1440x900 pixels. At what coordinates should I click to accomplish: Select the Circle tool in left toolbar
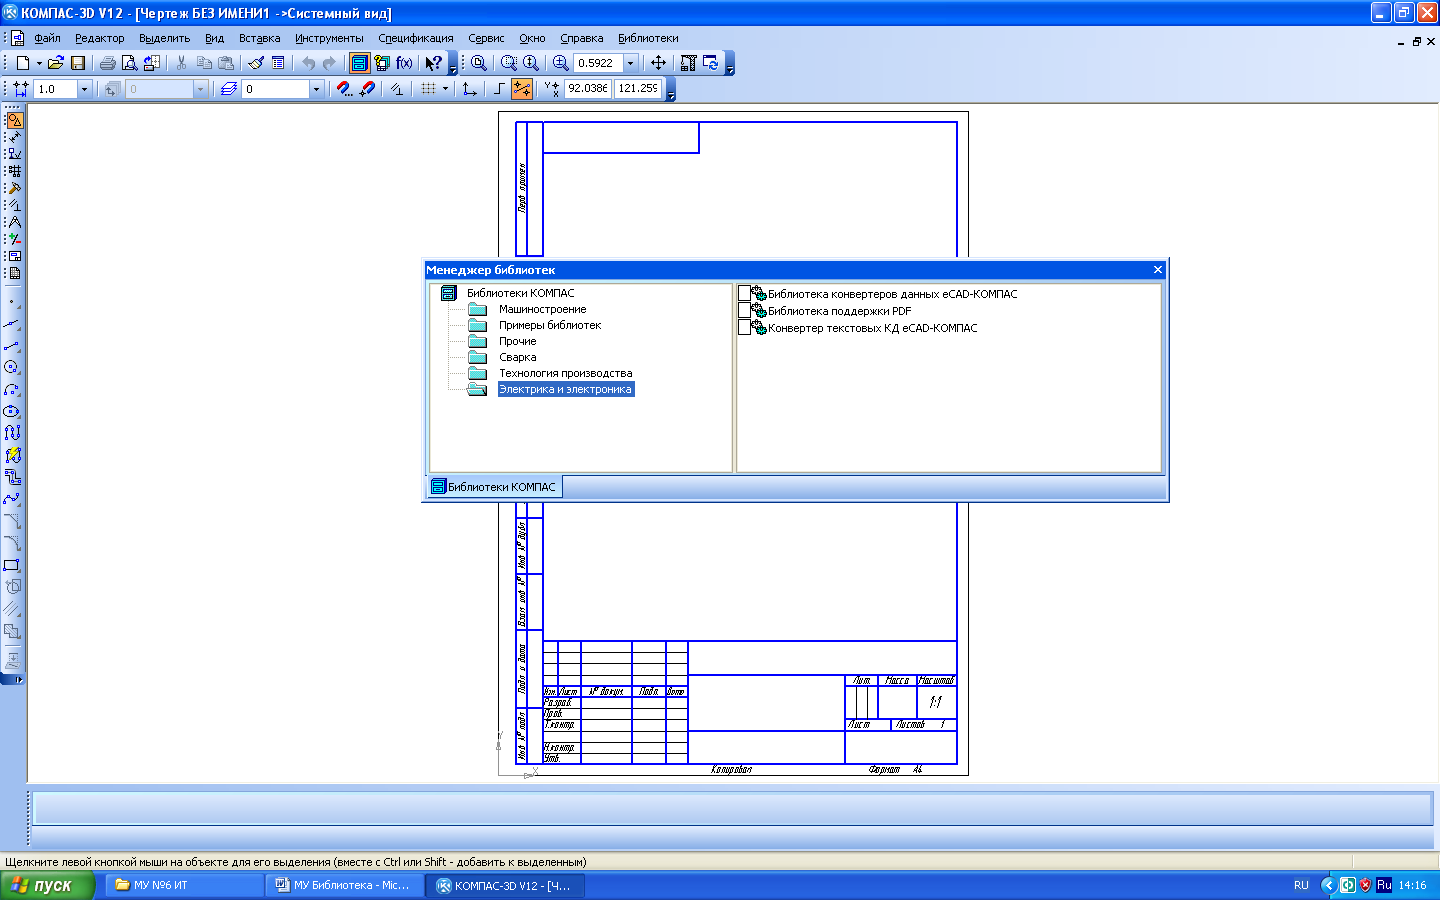click(12, 368)
